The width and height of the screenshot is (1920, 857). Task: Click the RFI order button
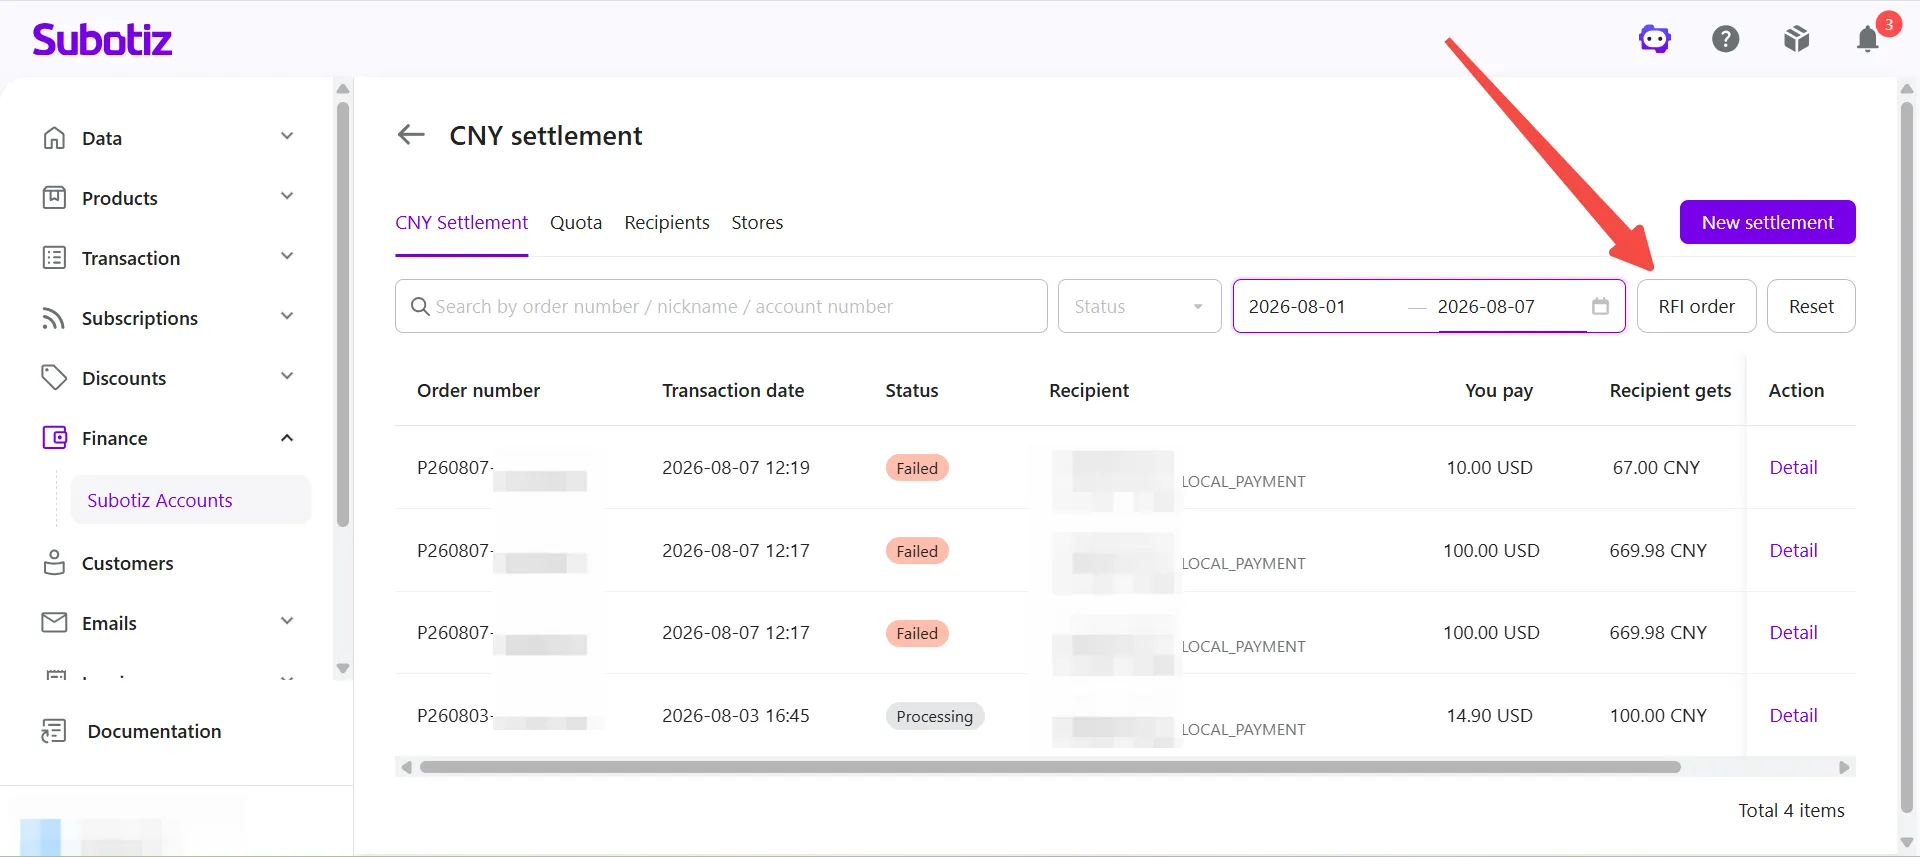[1696, 306]
